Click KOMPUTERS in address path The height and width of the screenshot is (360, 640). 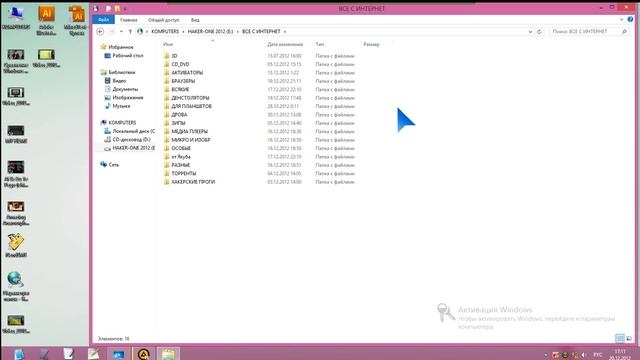[165, 31]
